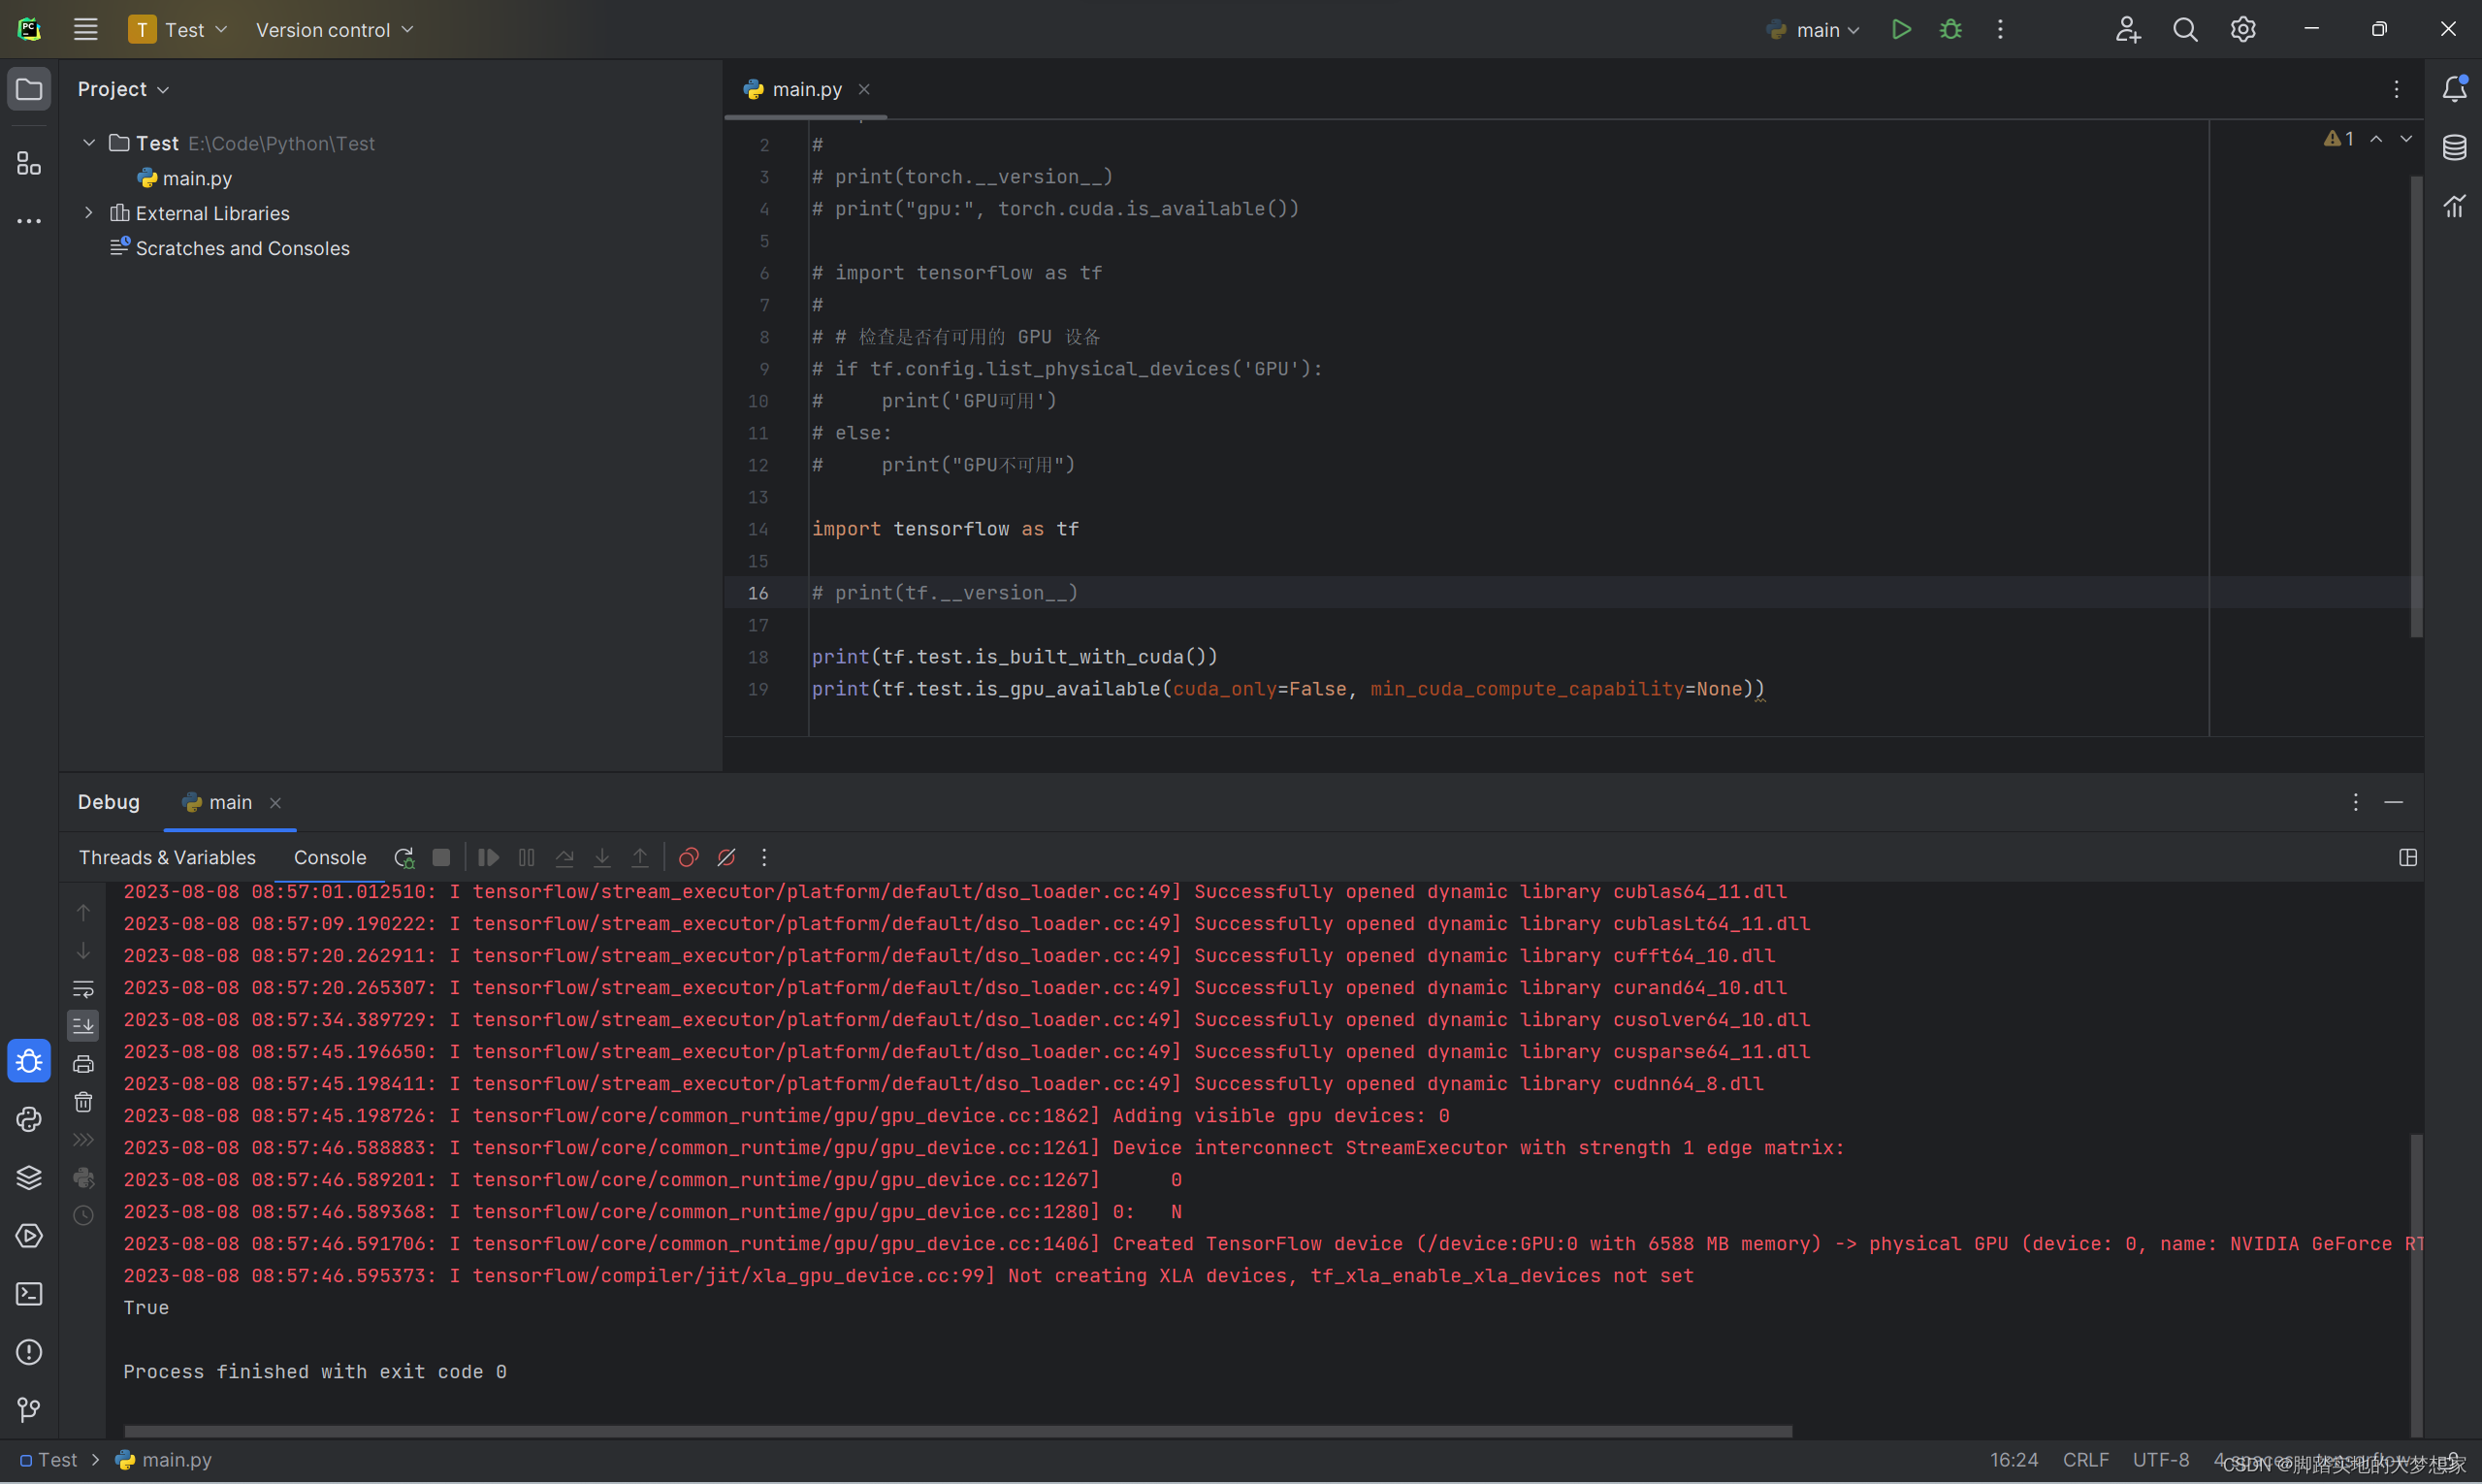The height and width of the screenshot is (1484, 2482).
Task: Open the main run configuration dropdown
Action: click(x=1816, y=30)
